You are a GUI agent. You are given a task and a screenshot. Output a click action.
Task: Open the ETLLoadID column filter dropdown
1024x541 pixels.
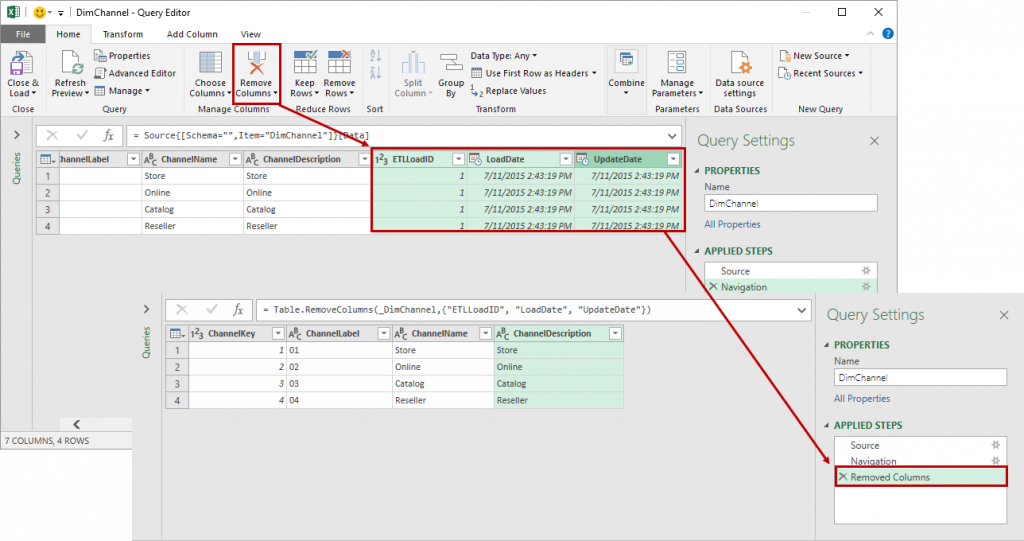click(458, 159)
